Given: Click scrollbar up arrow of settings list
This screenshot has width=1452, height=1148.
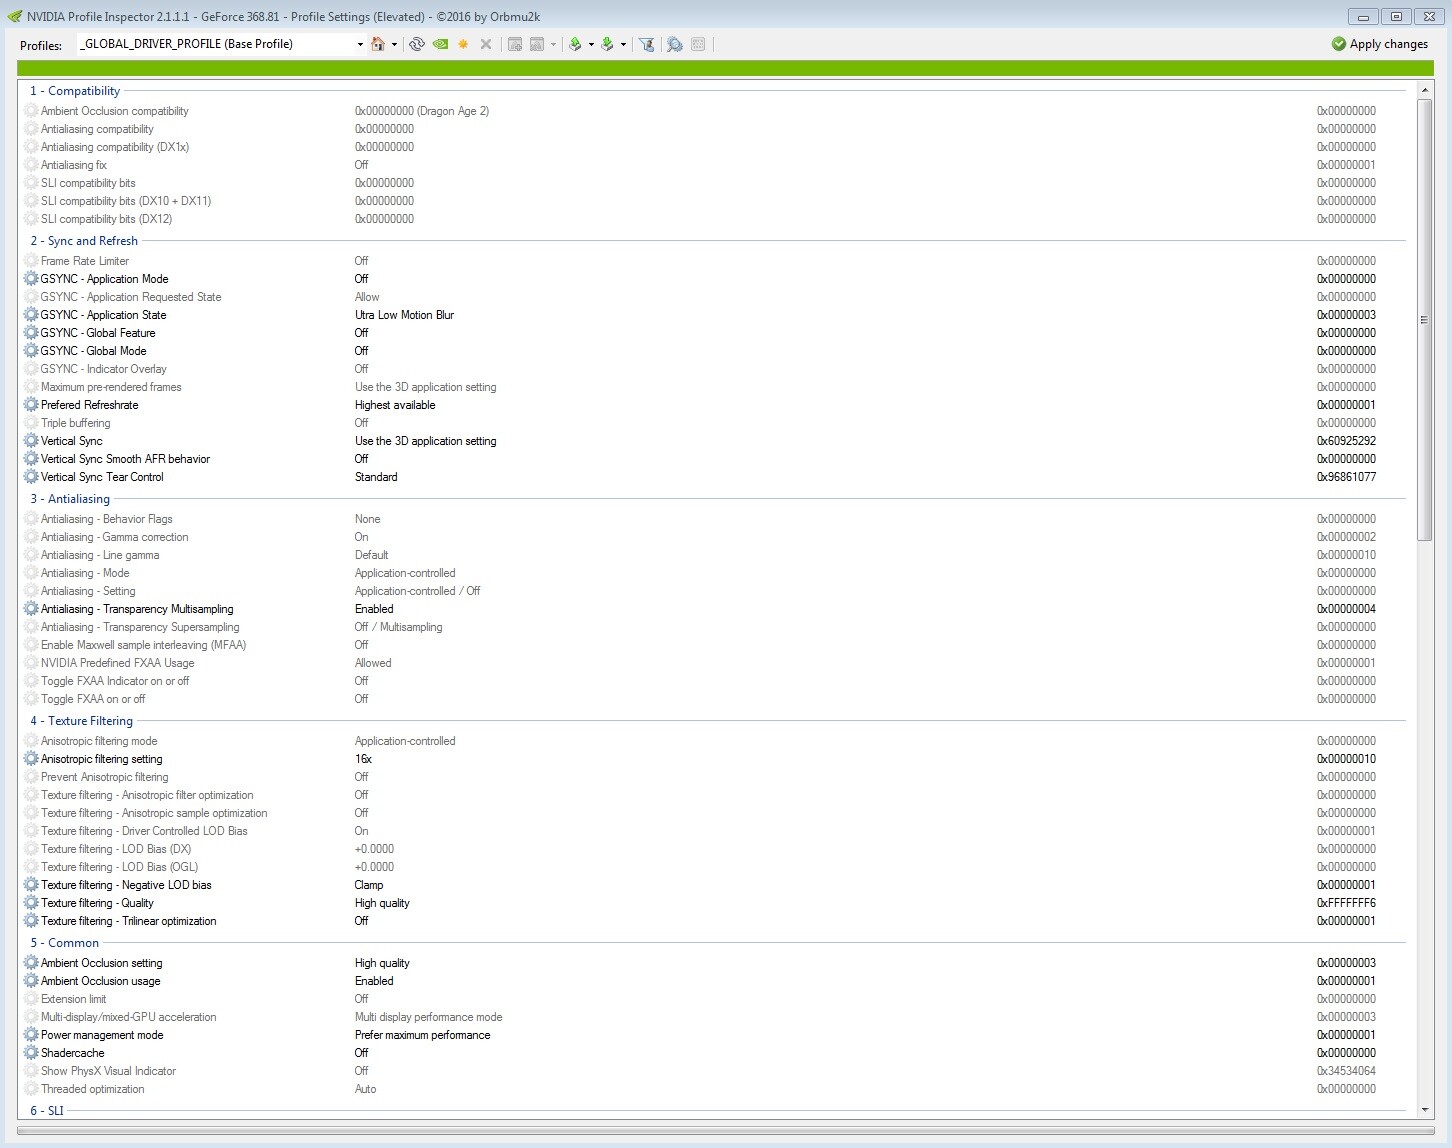Looking at the screenshot, I should [1425, 91].
